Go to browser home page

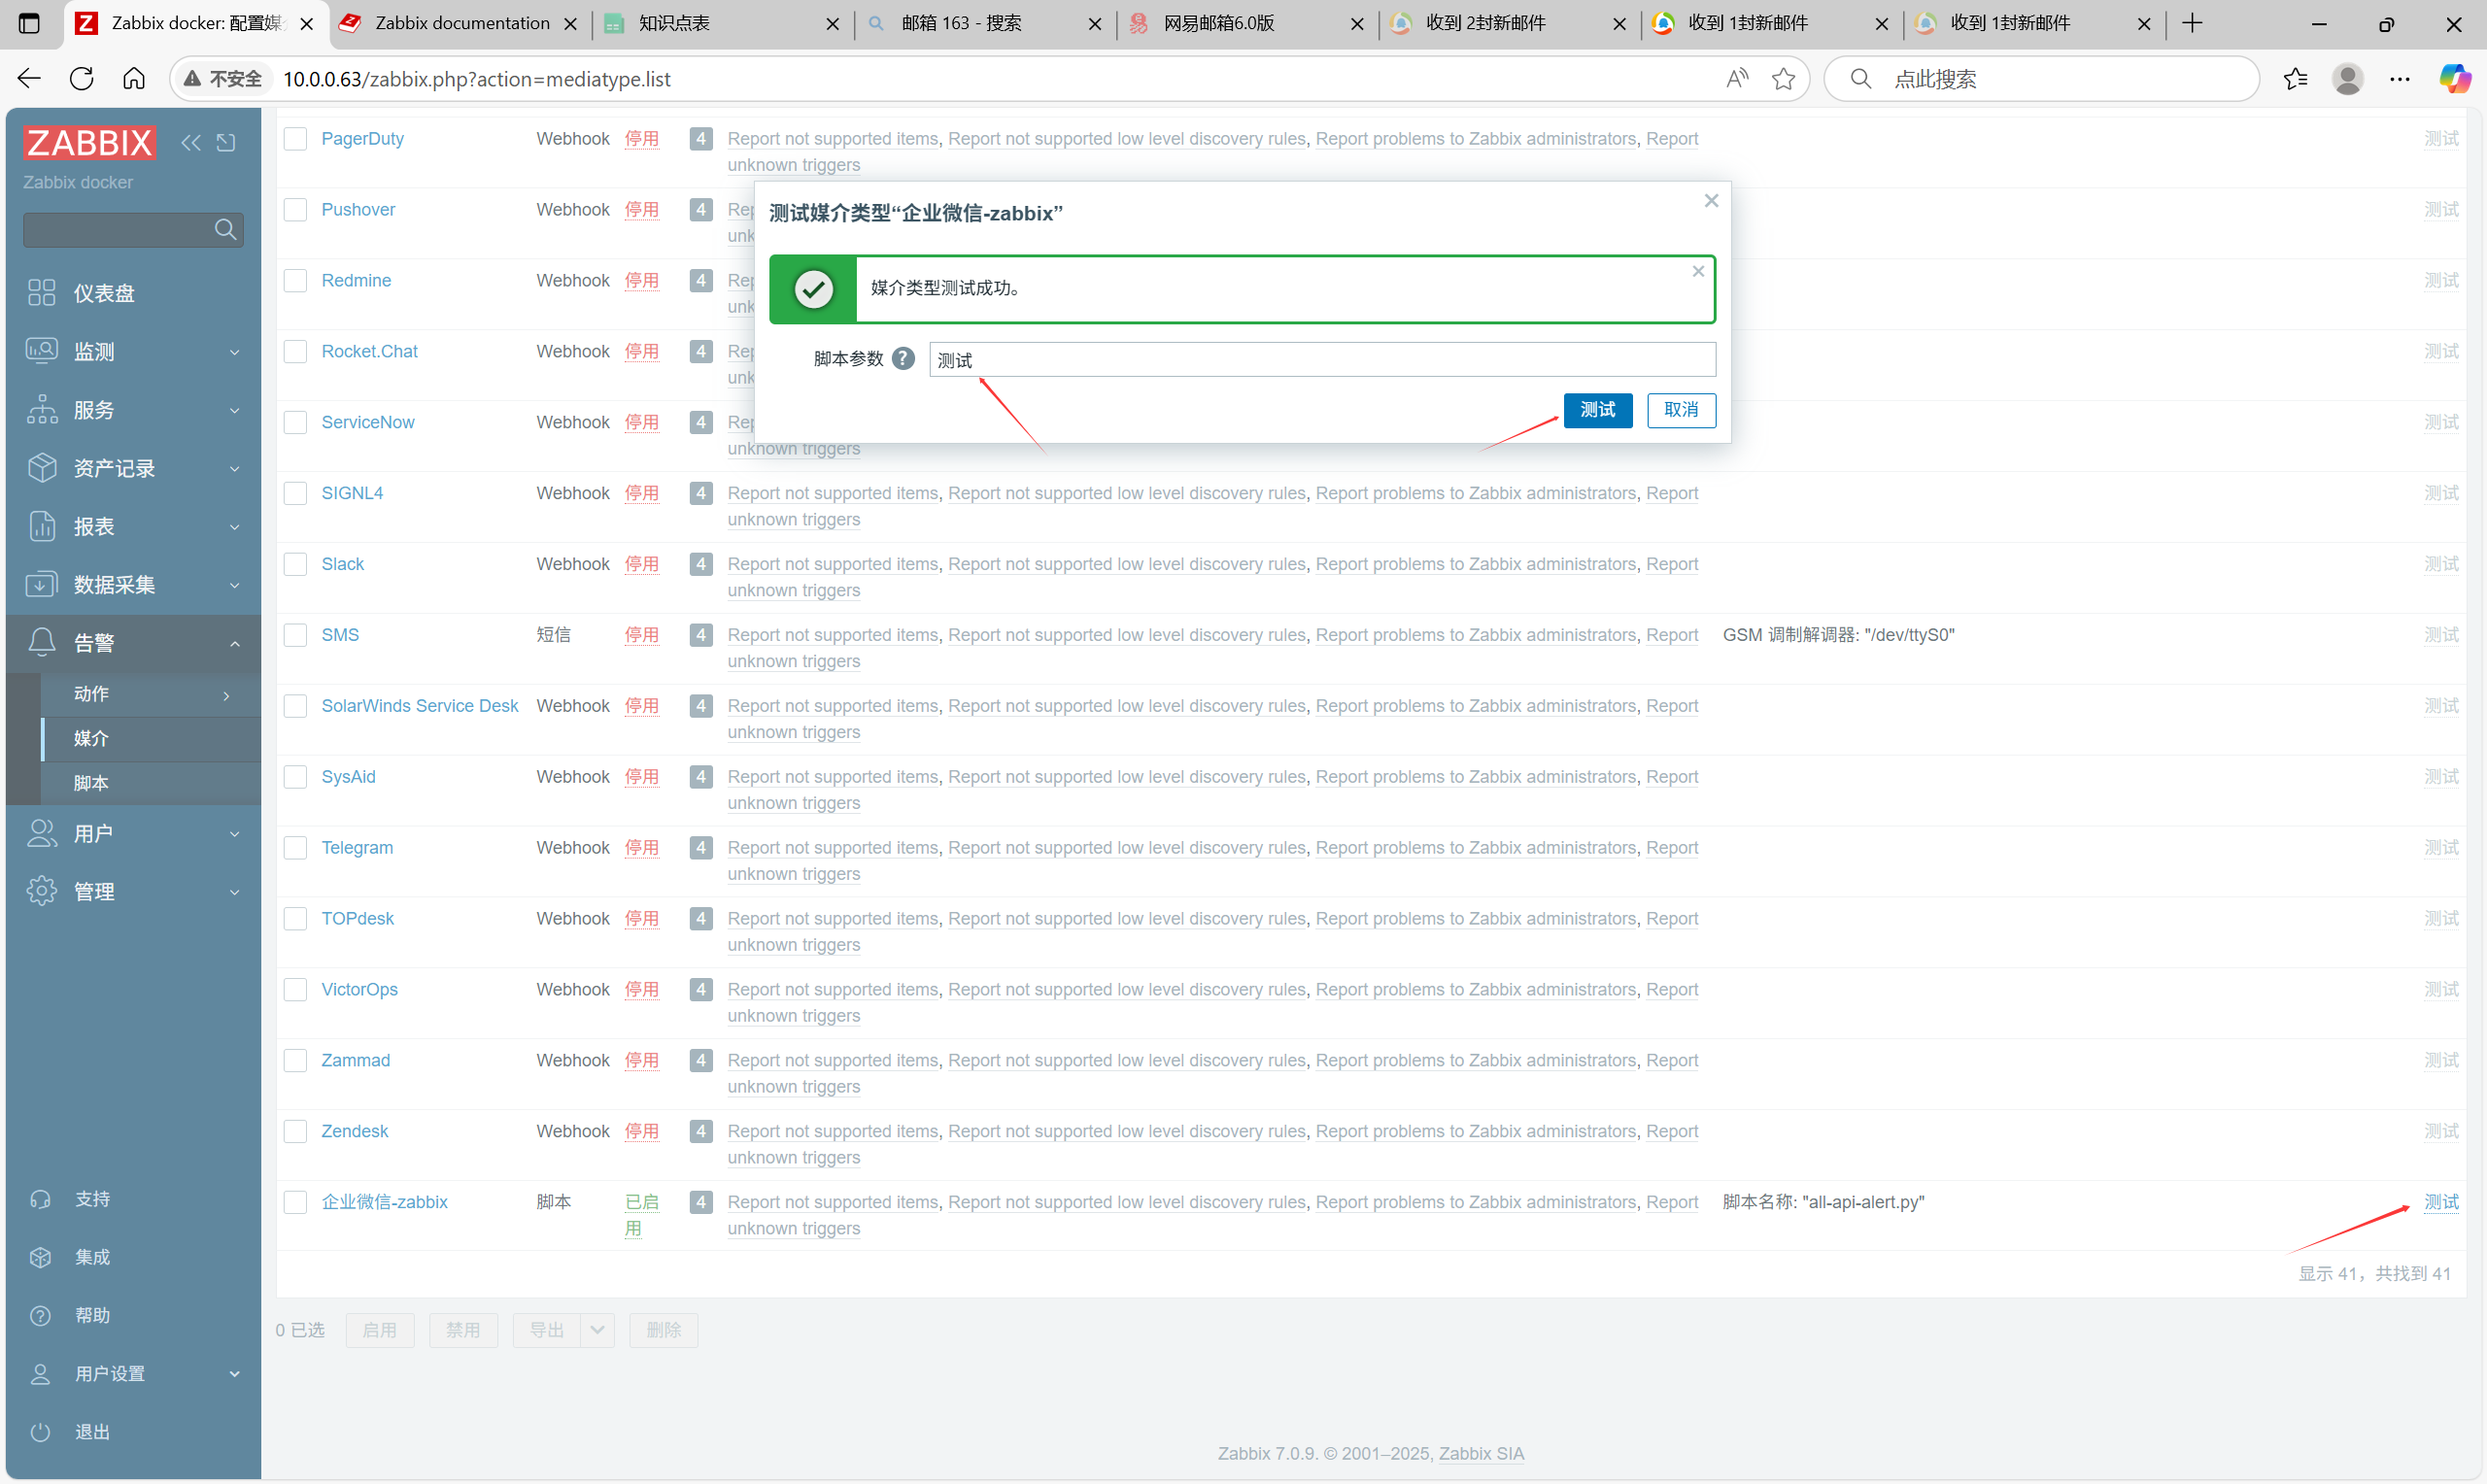click(x=134, y=79)
